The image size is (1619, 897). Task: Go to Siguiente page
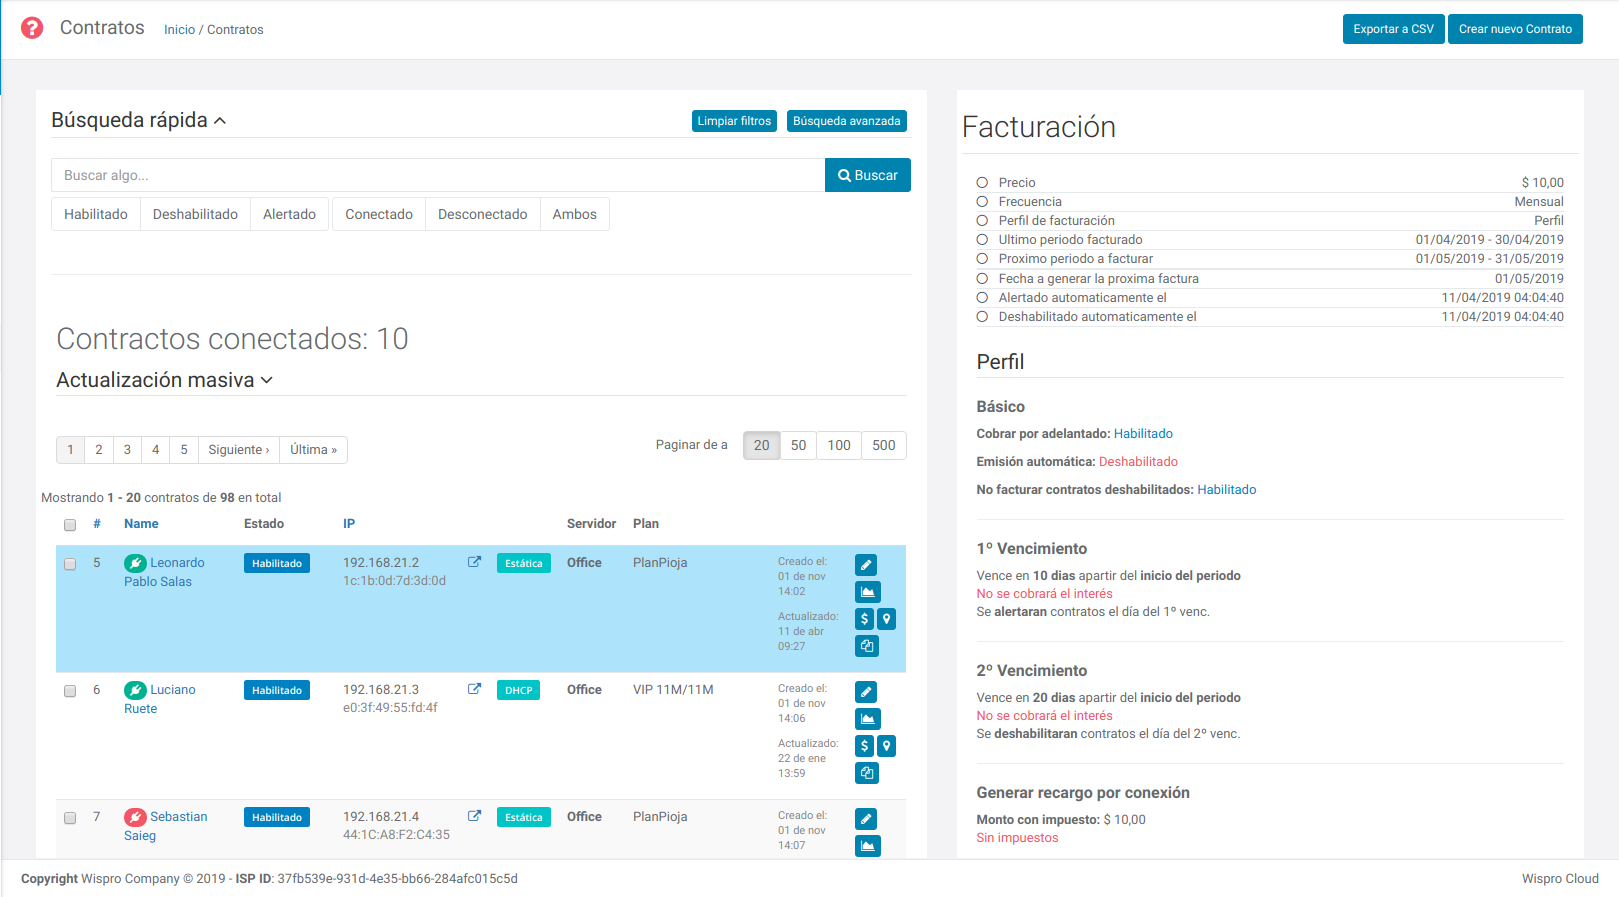[x=239, y=450]
